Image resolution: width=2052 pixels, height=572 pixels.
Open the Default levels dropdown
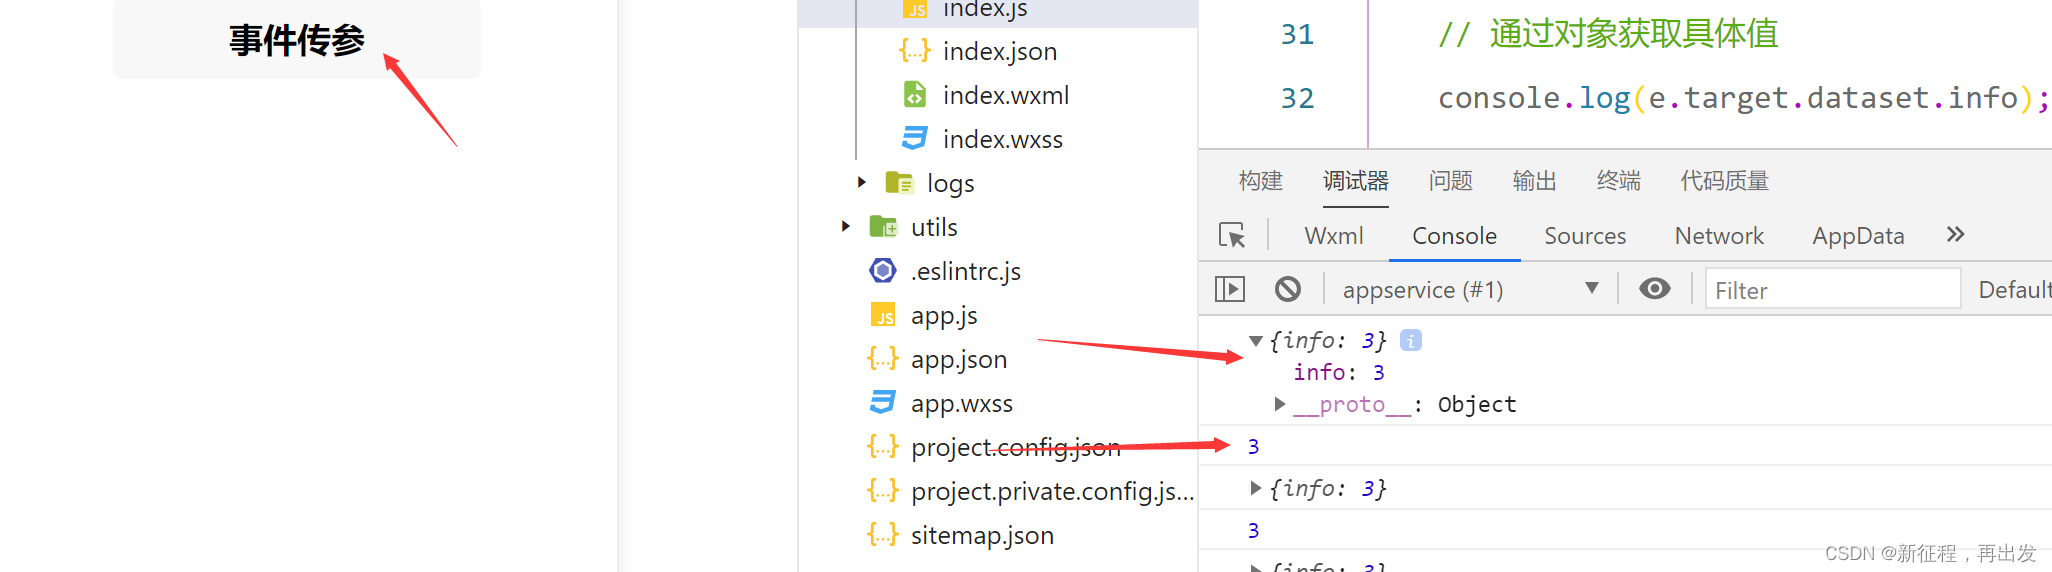2015,290
